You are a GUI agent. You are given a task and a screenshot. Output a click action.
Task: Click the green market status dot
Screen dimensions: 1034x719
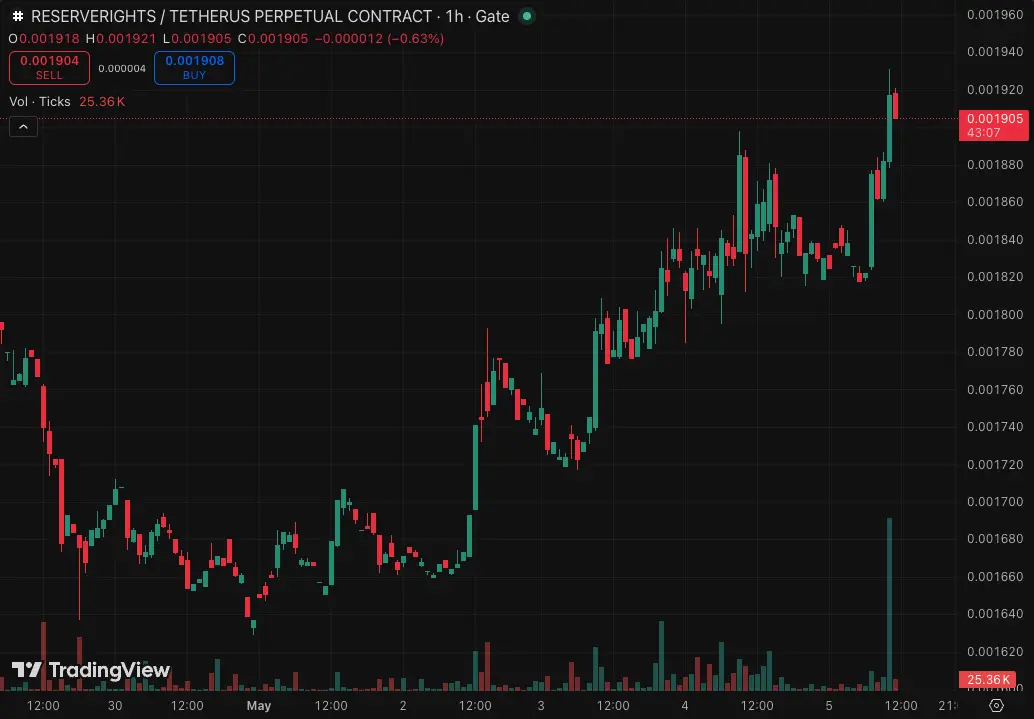point(527,16)
